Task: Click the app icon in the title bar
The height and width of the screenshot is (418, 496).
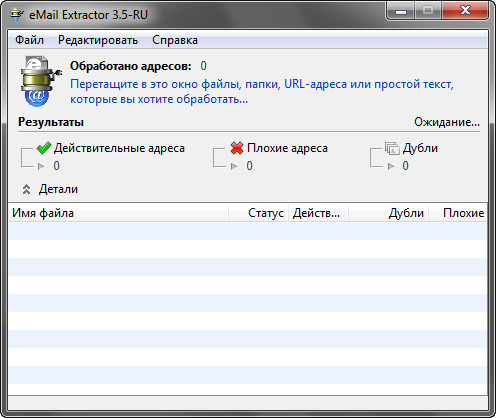Action: 17,15
